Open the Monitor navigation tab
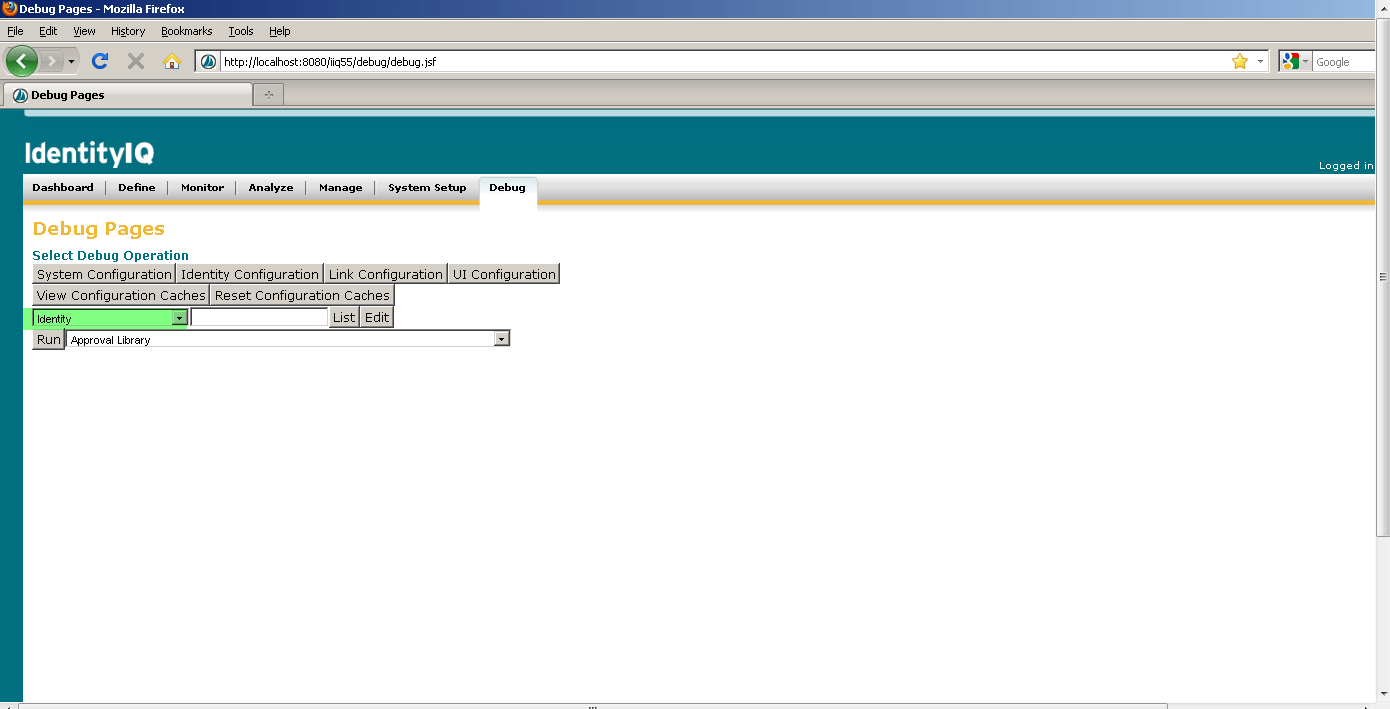Screen dimensions: 1390x709 coord(202,187)
